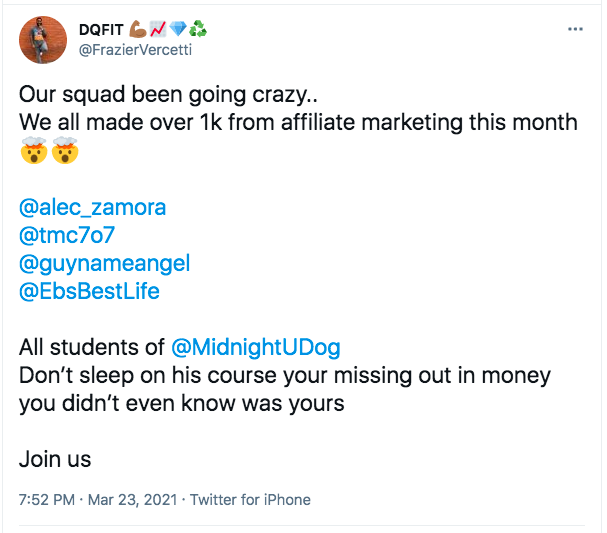The width and height of the screenshot is (607, 533).
Task: Open the @alec_zamora mention
Action: (92, 208)
